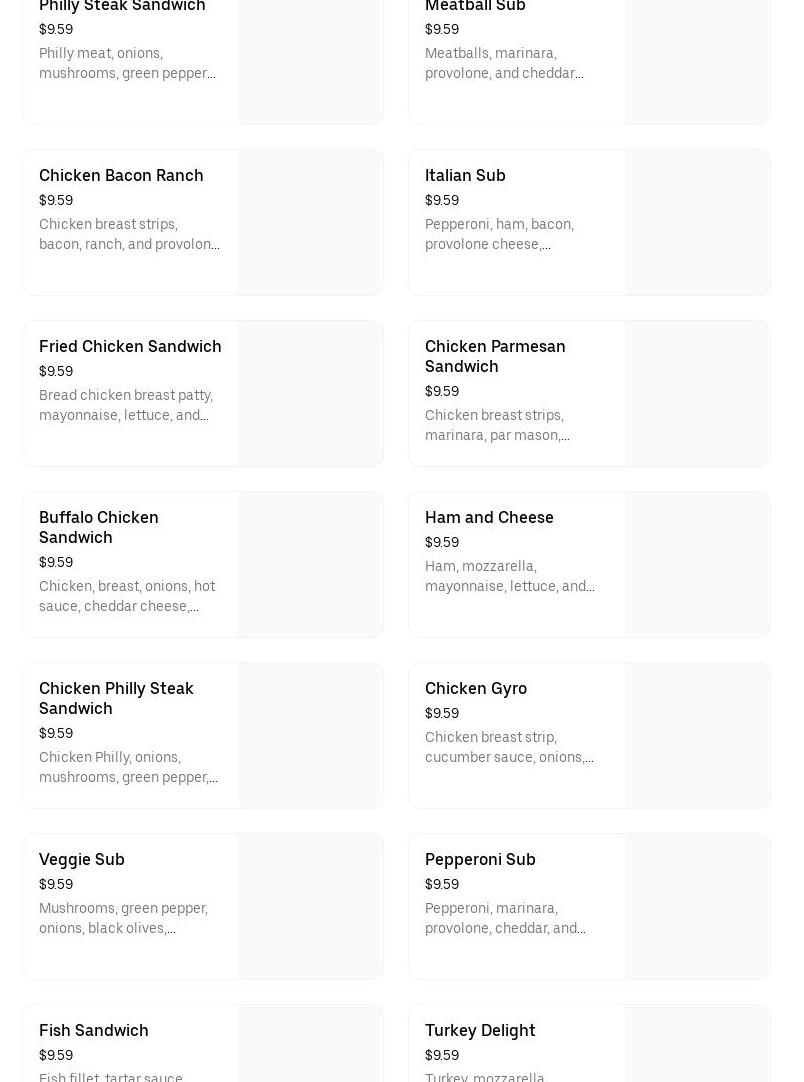Open the Pepperoni Sub item

tap(589, 907)
